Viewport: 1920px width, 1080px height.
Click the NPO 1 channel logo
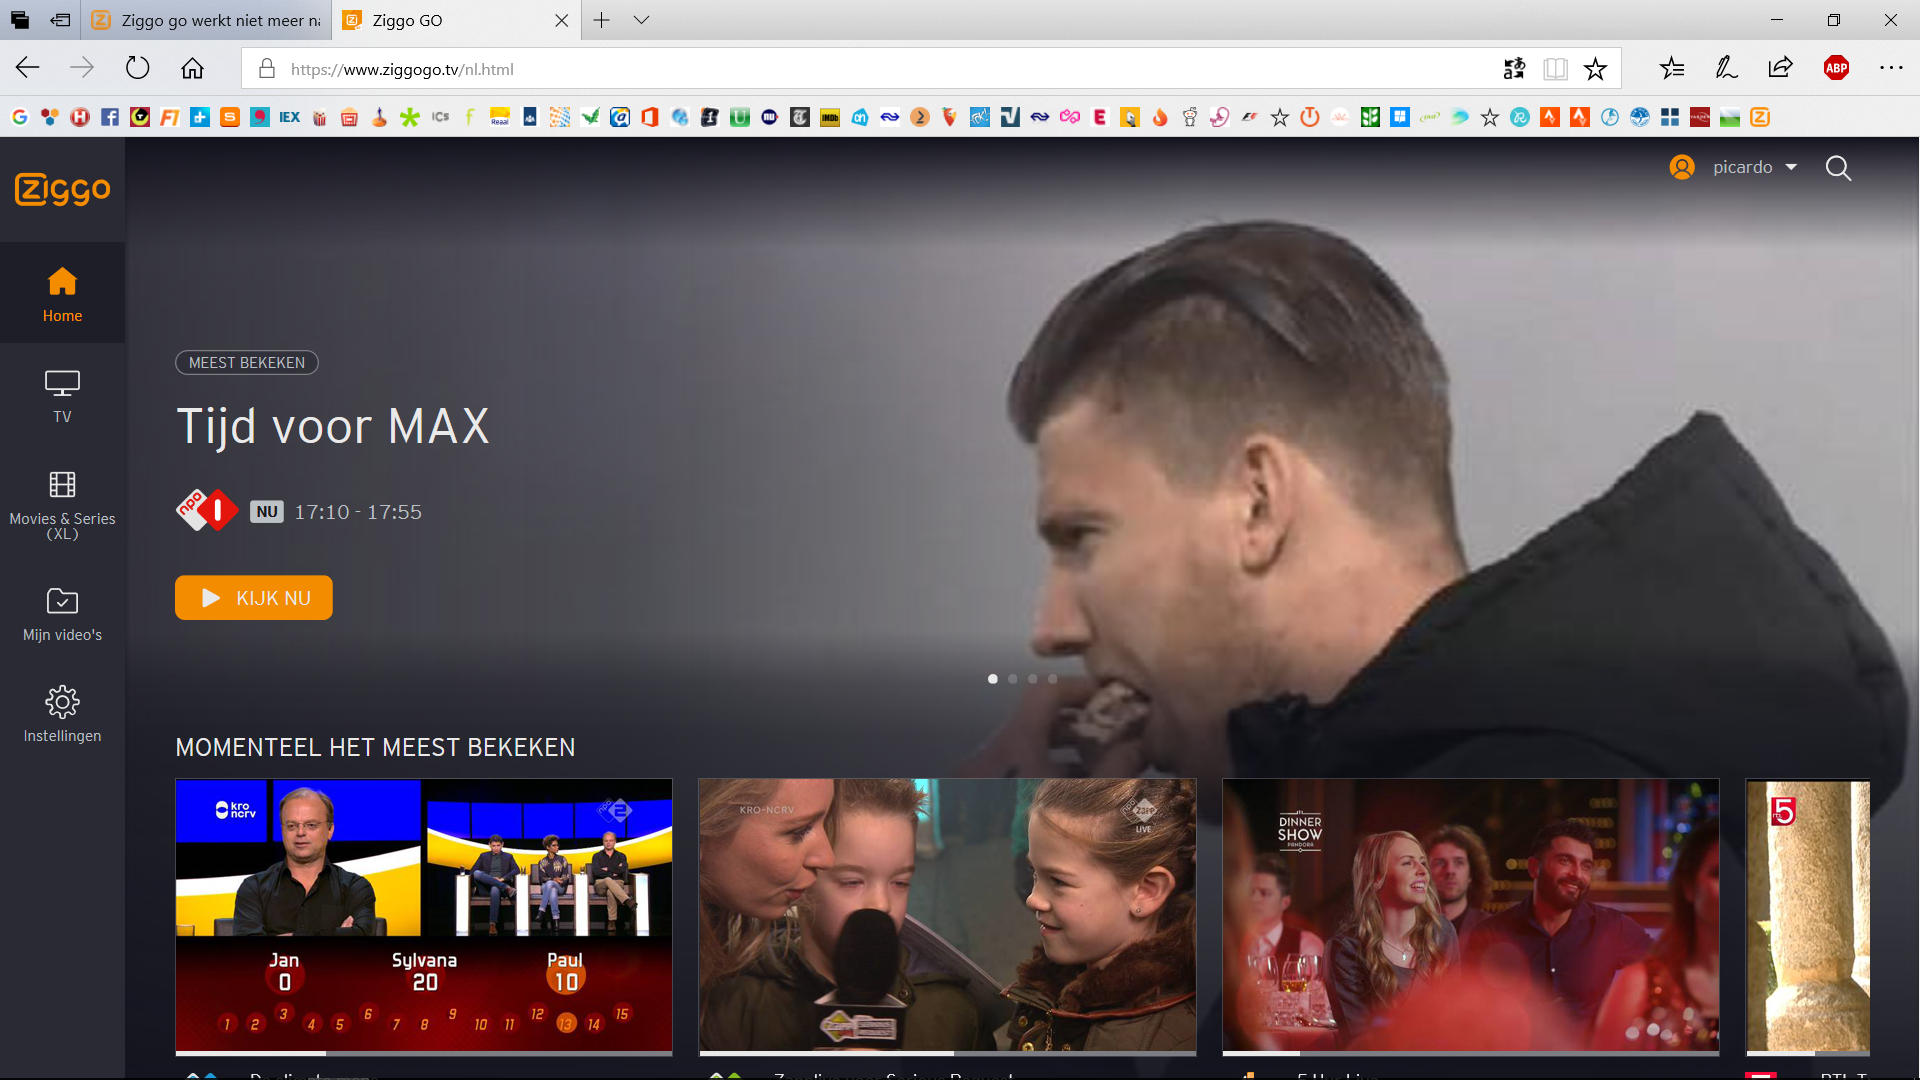pos(207,511)
